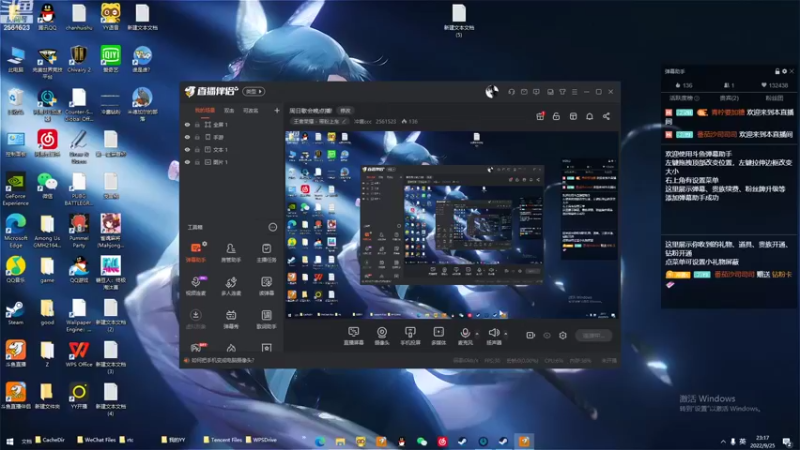
Task: Expand the microphone options arrow
Action: point(477,334)
